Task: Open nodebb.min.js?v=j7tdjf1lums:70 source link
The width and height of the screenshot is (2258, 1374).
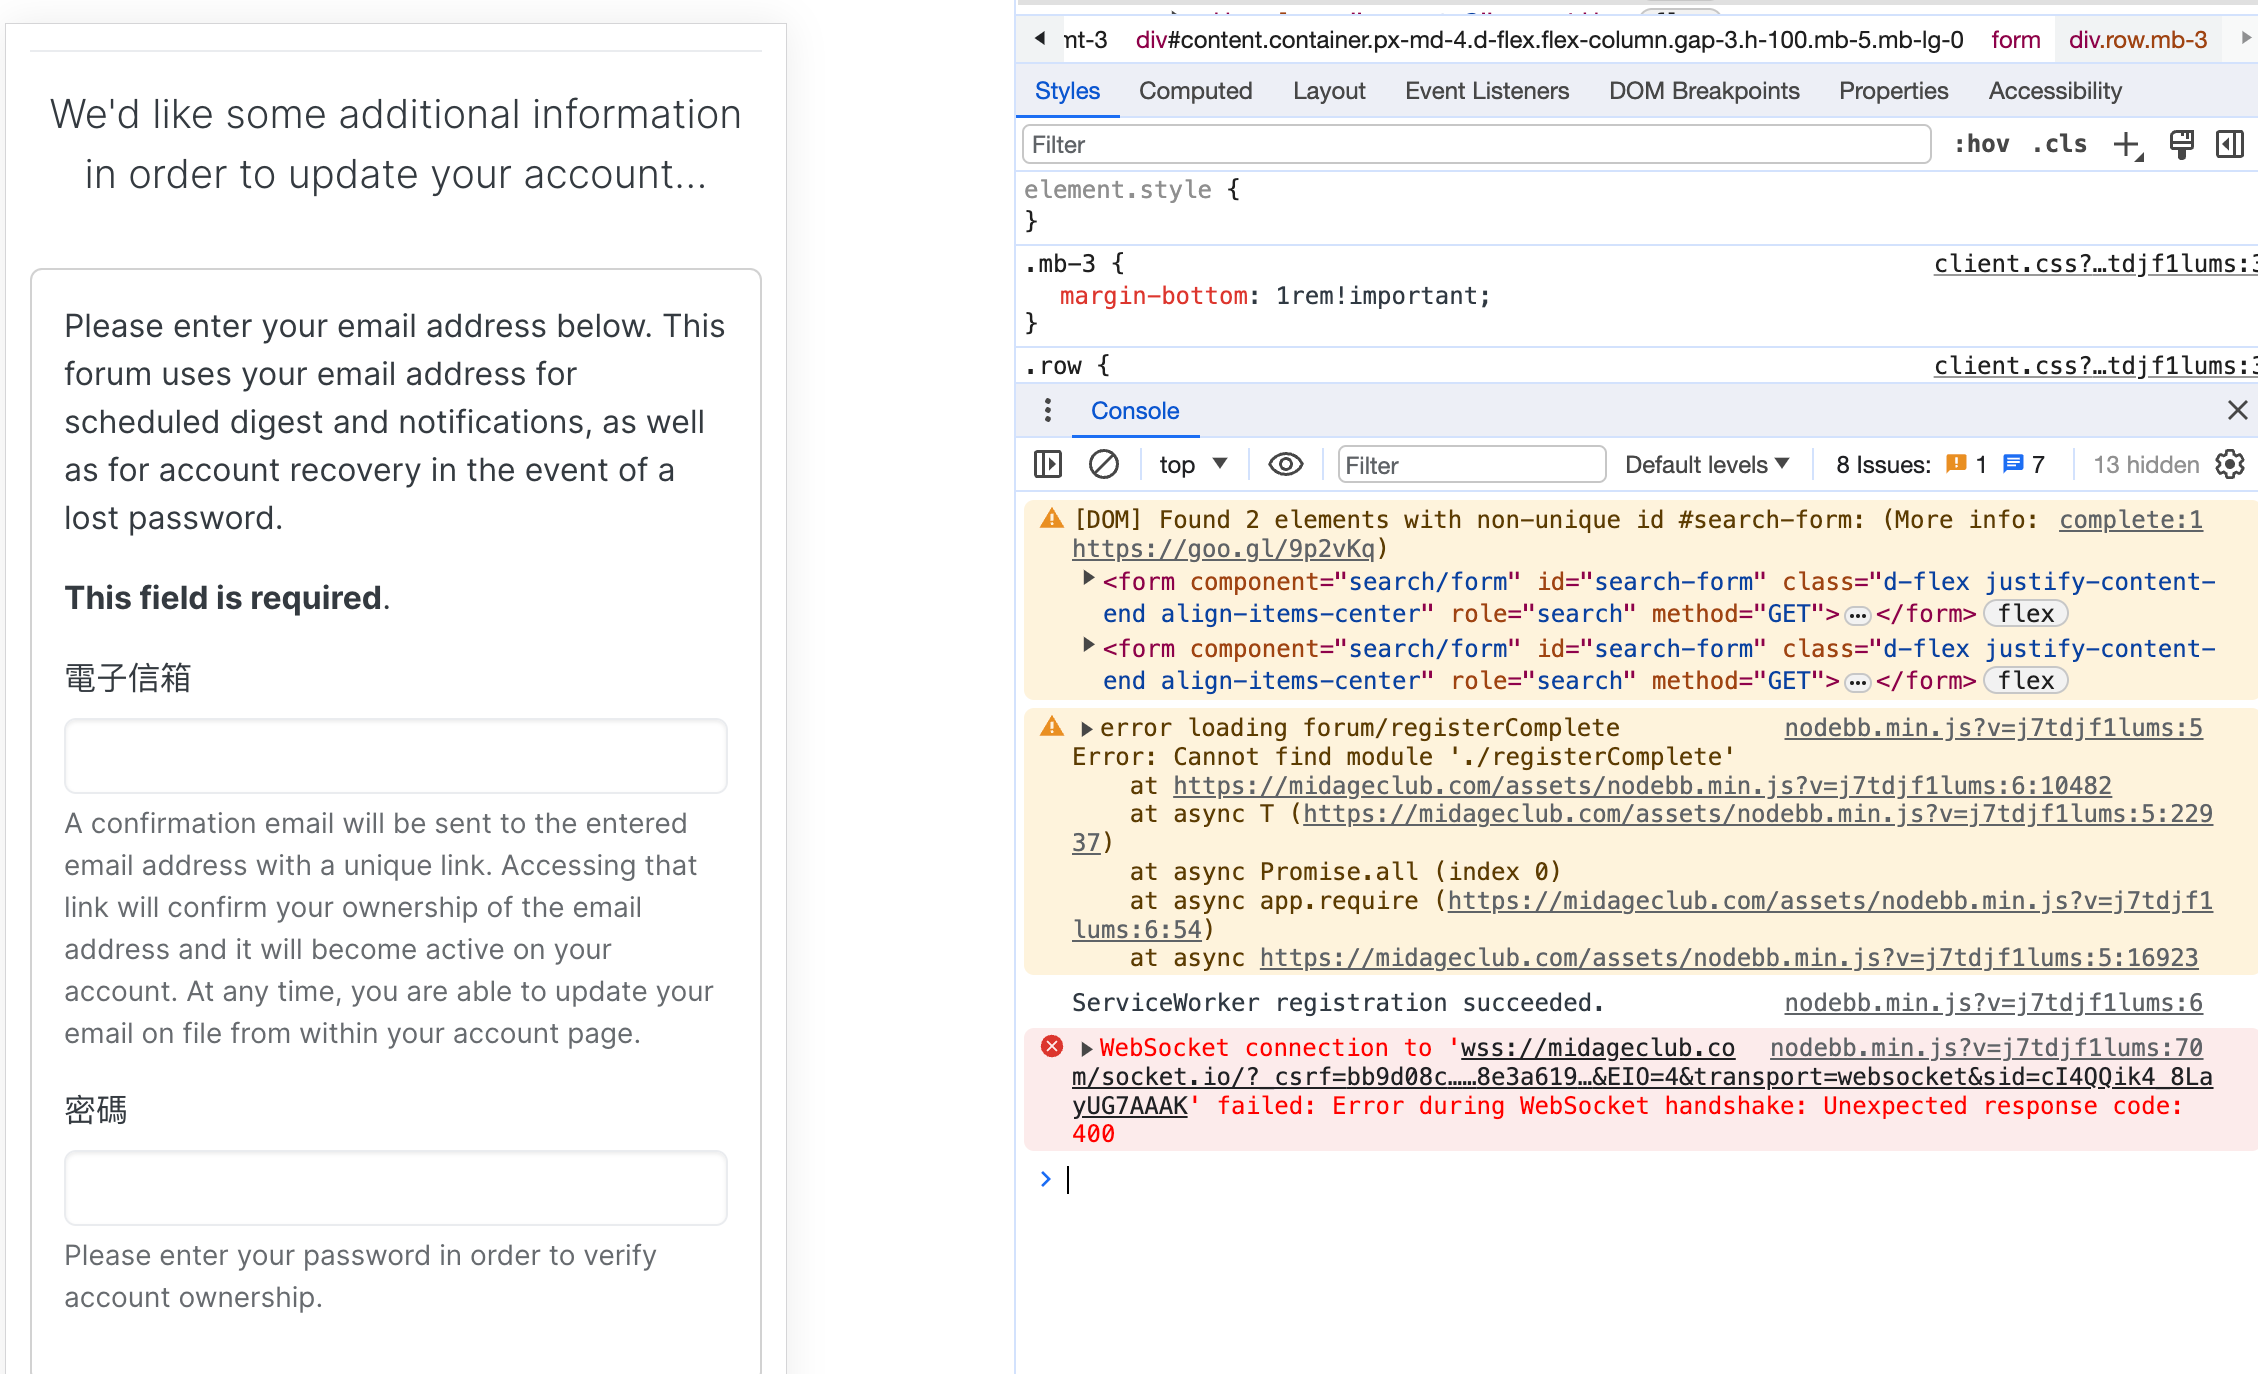Action: pos(1986,1048)
